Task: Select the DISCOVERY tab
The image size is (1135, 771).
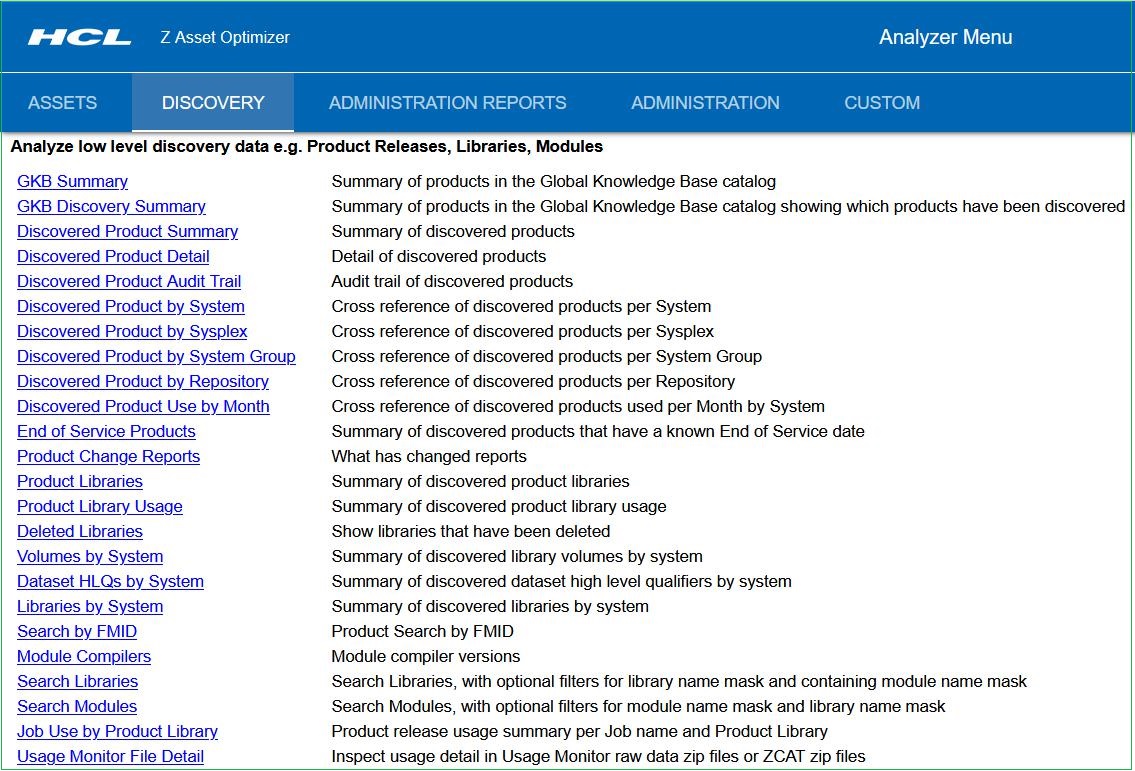Action: 213,102
